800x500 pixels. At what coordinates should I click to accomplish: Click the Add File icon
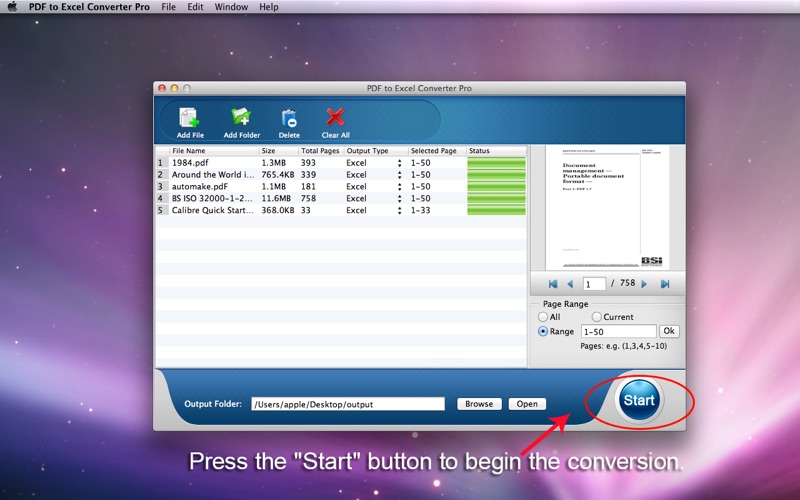coord(190,118)
